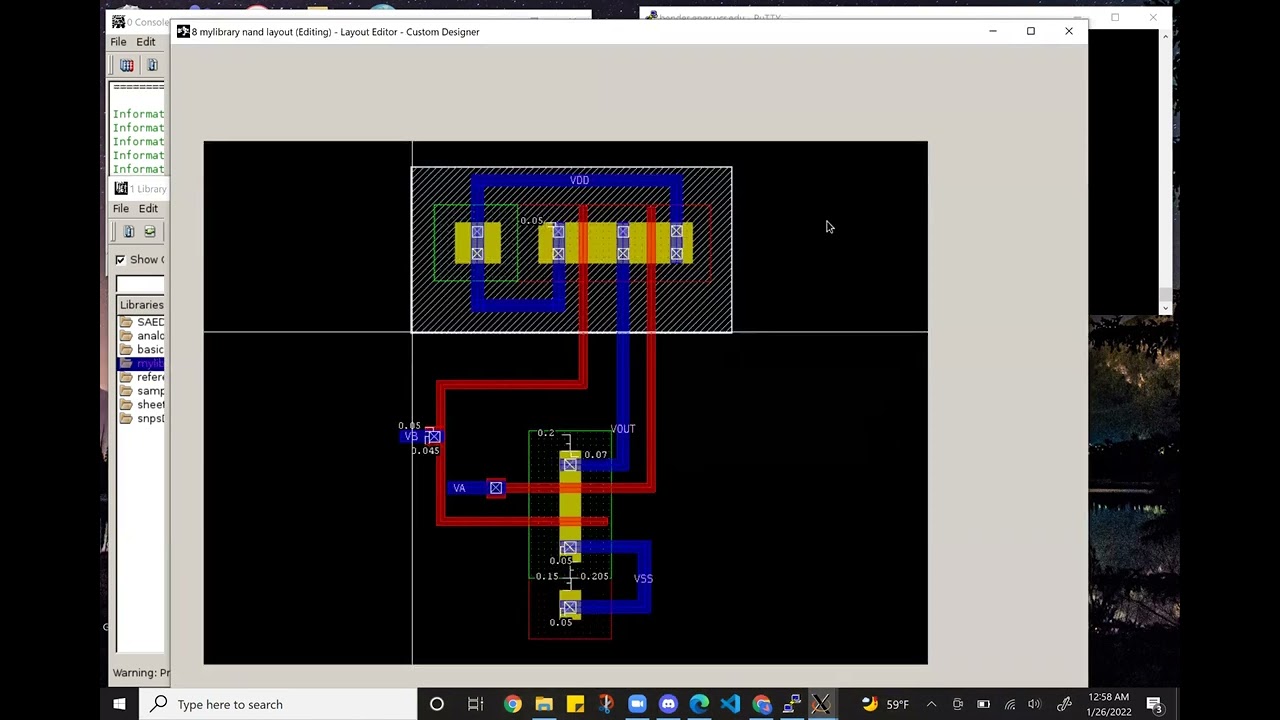1280x720 pixels.
Task: Open Microsoft Edge from taskbar
Action: (699, 704)
